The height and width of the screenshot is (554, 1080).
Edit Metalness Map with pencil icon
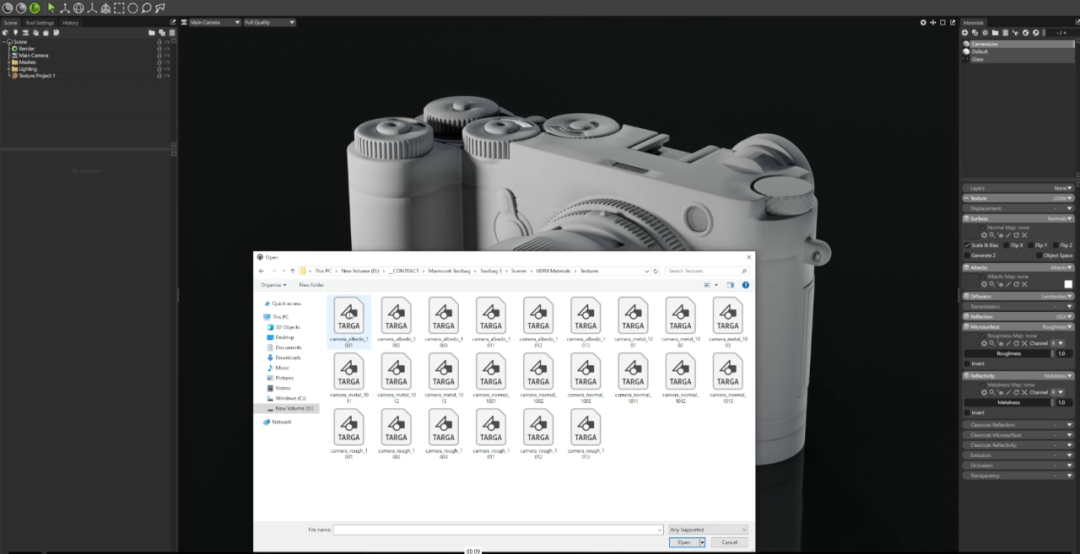(1008, 392)
